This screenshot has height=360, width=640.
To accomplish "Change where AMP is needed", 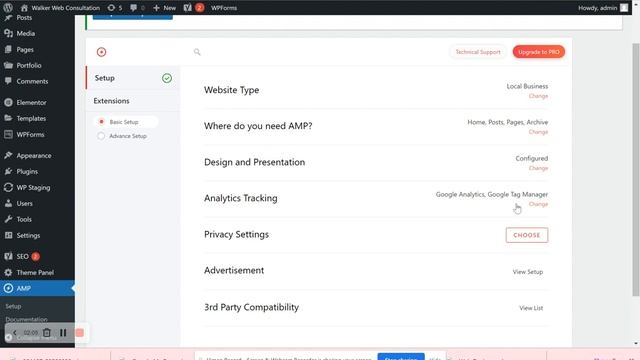I will tap(538, 132).
